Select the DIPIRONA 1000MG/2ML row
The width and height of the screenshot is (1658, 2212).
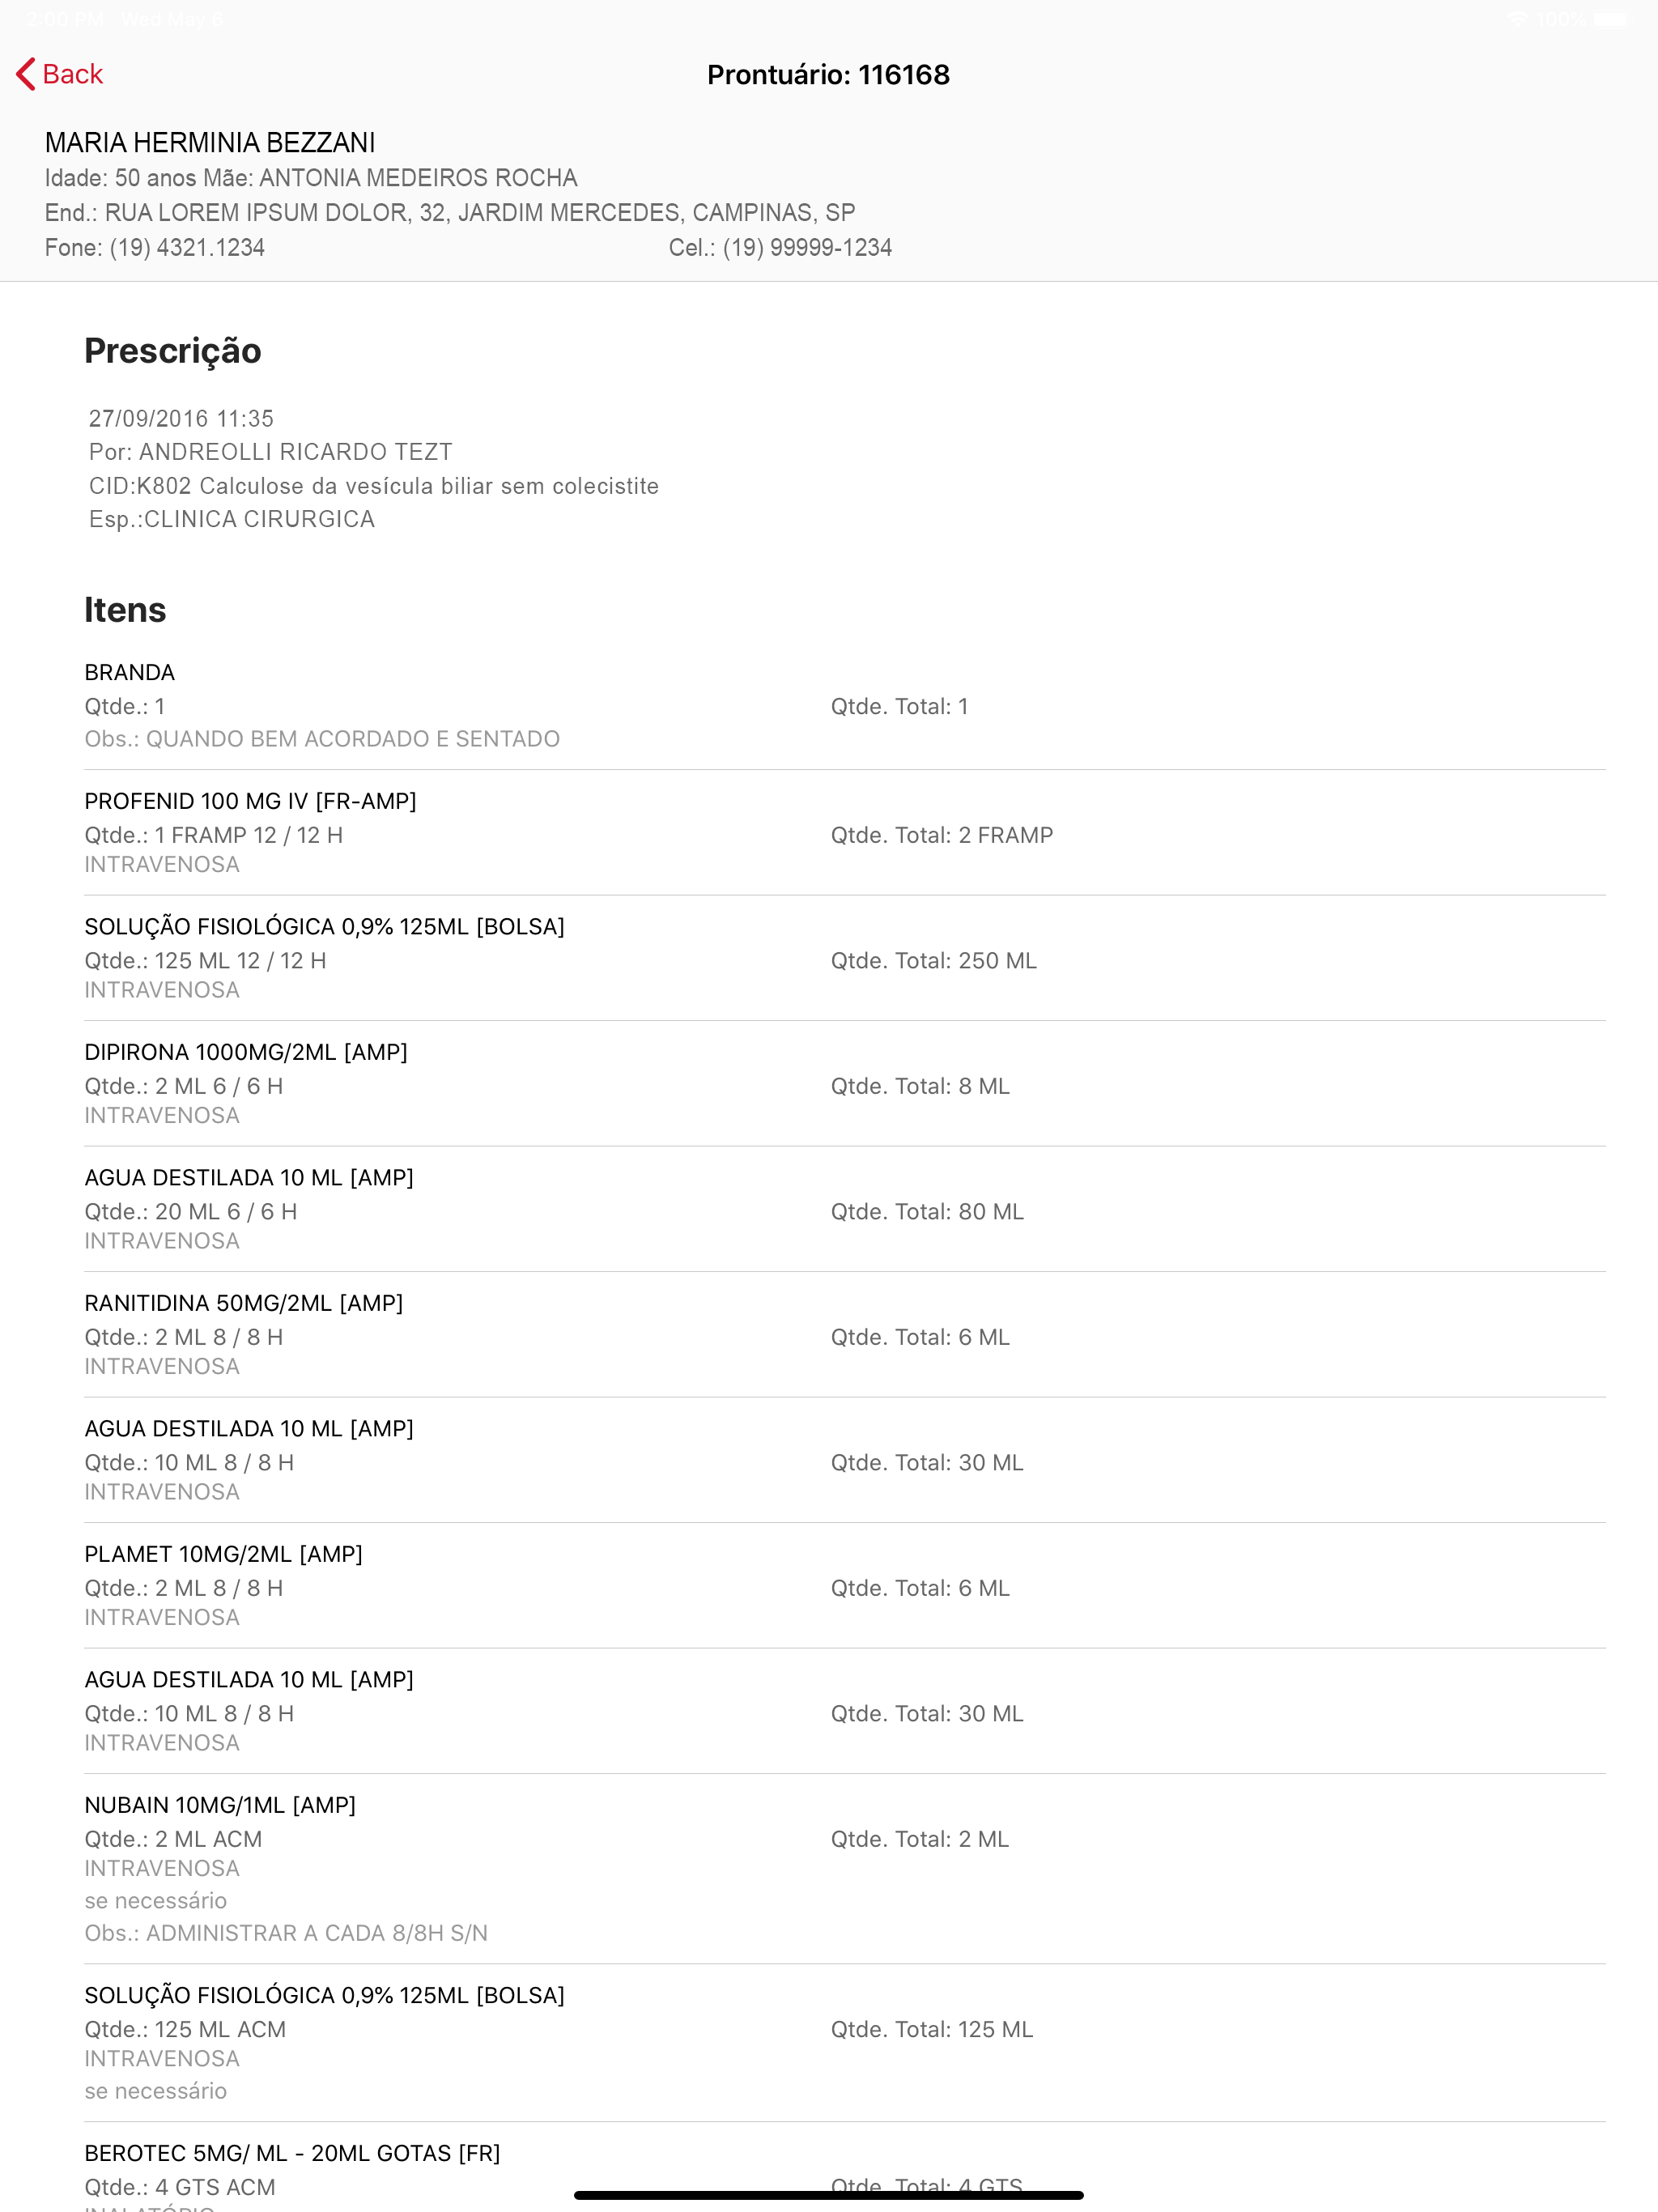(845, 1084)
